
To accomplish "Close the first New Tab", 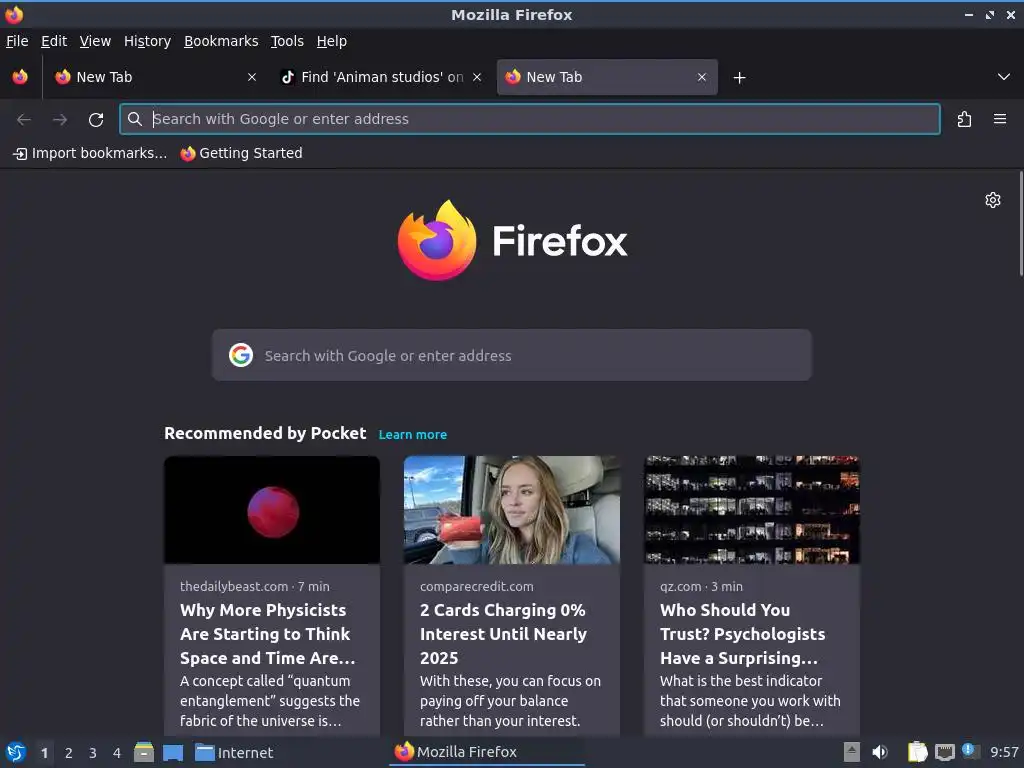I will pos(252,77).
